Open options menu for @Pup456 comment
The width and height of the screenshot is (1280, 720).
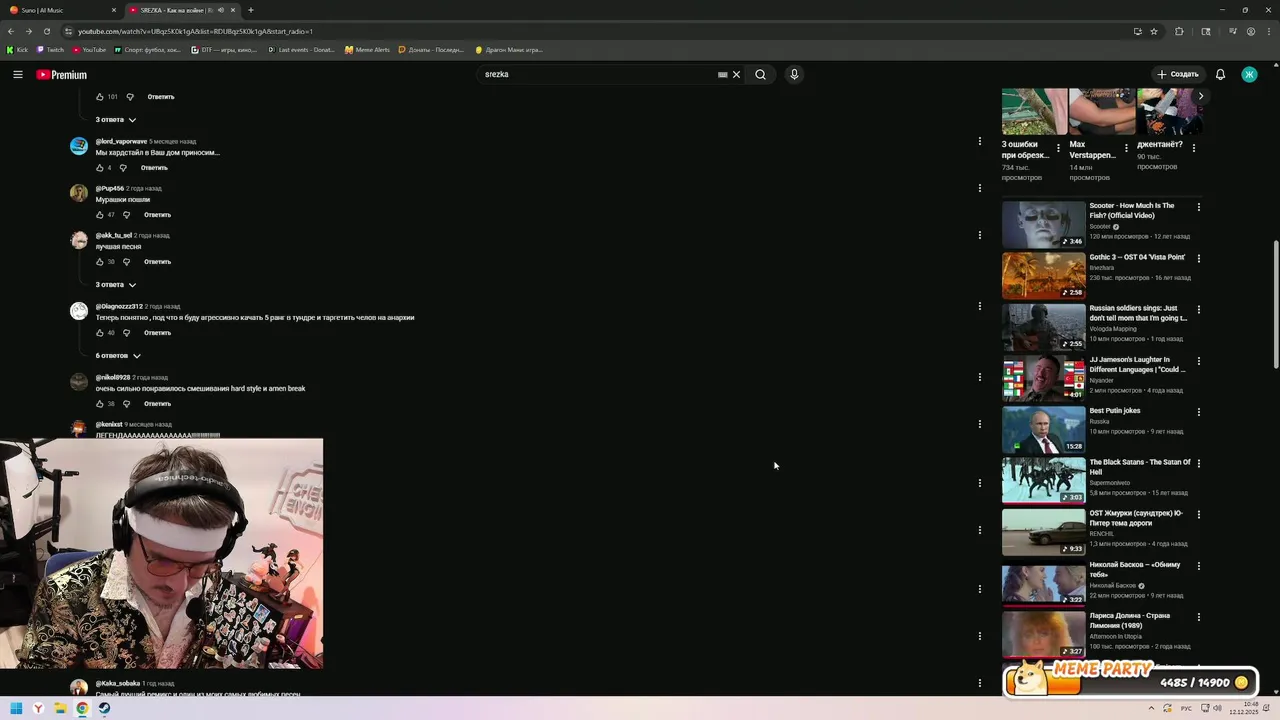point(980,188)
